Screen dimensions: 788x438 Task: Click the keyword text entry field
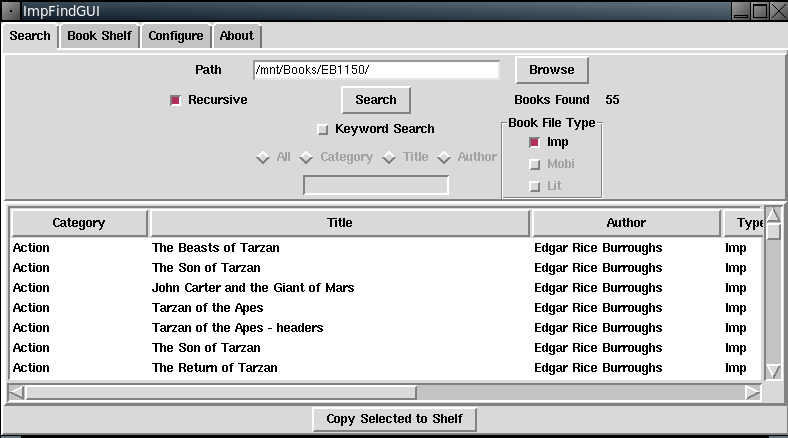[376, 185]
